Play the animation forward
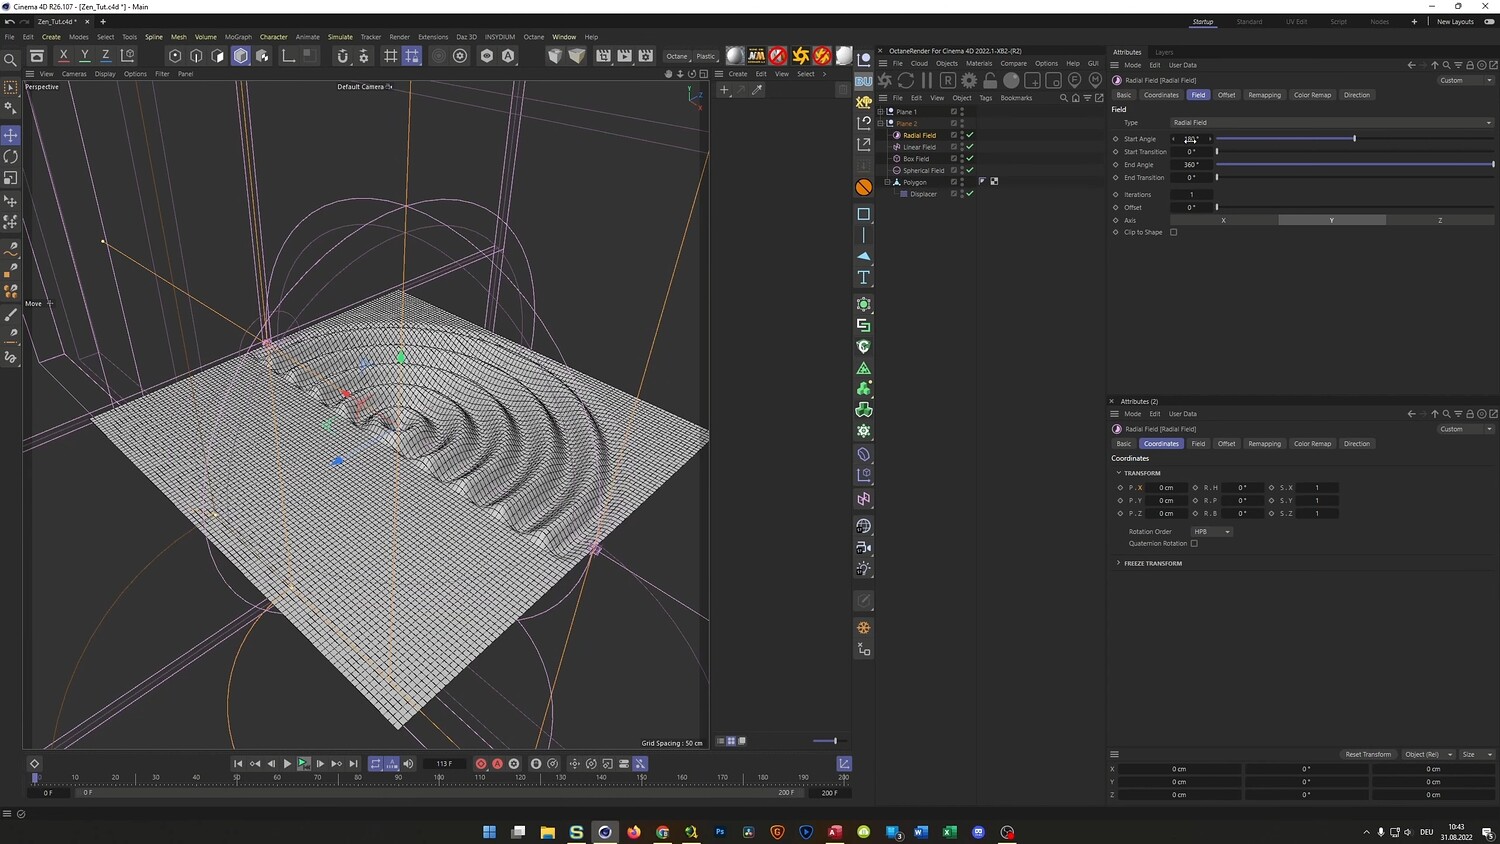Image resolution: width=1500 pixels, height=844 pixels. click(287, 764)
